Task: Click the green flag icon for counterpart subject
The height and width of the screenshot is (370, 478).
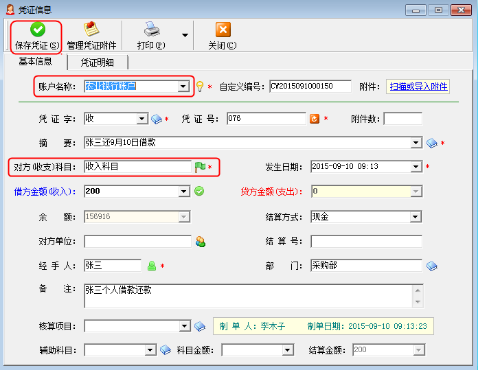Action: 200,167
